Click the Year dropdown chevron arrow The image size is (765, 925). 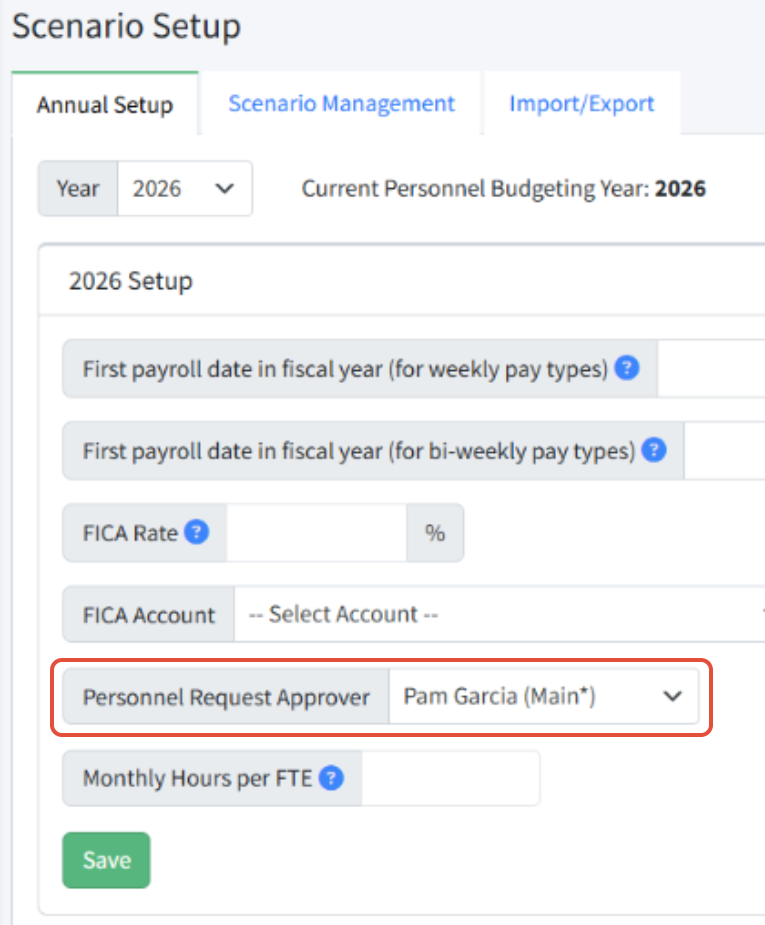pyautogui.click(x=224, y=189)
